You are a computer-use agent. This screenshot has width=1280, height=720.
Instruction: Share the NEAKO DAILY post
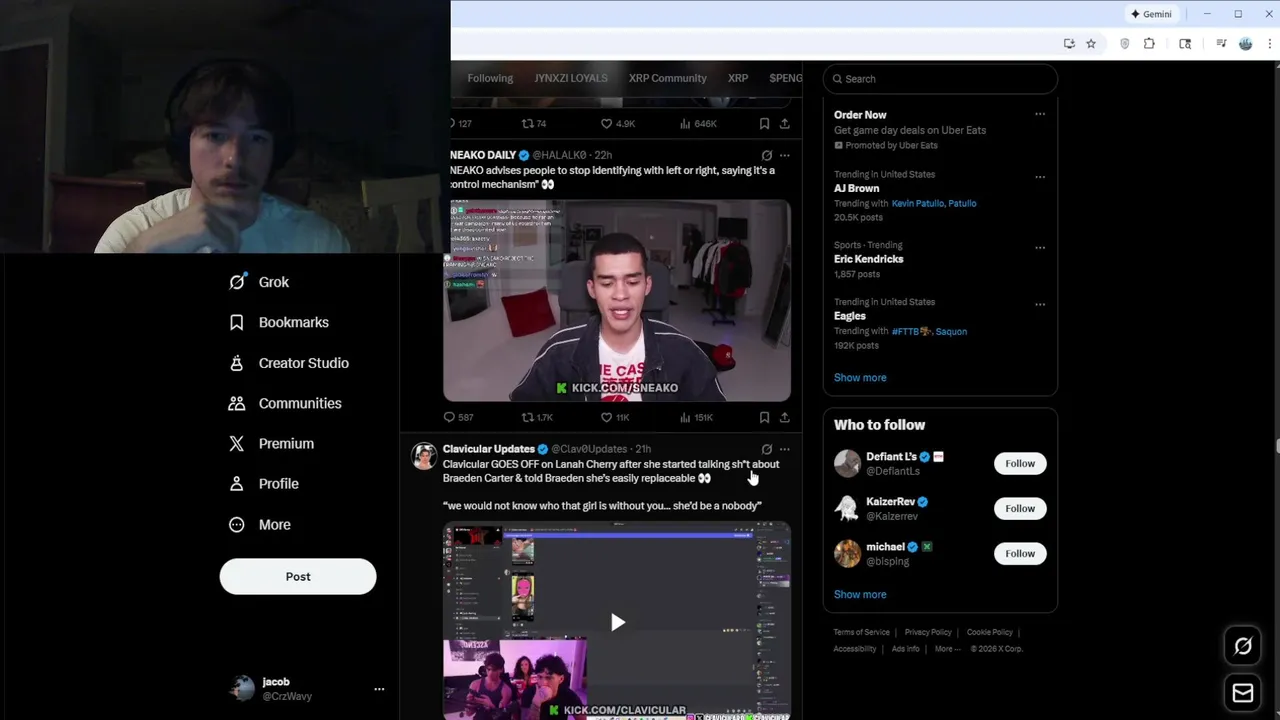point(785,417)
